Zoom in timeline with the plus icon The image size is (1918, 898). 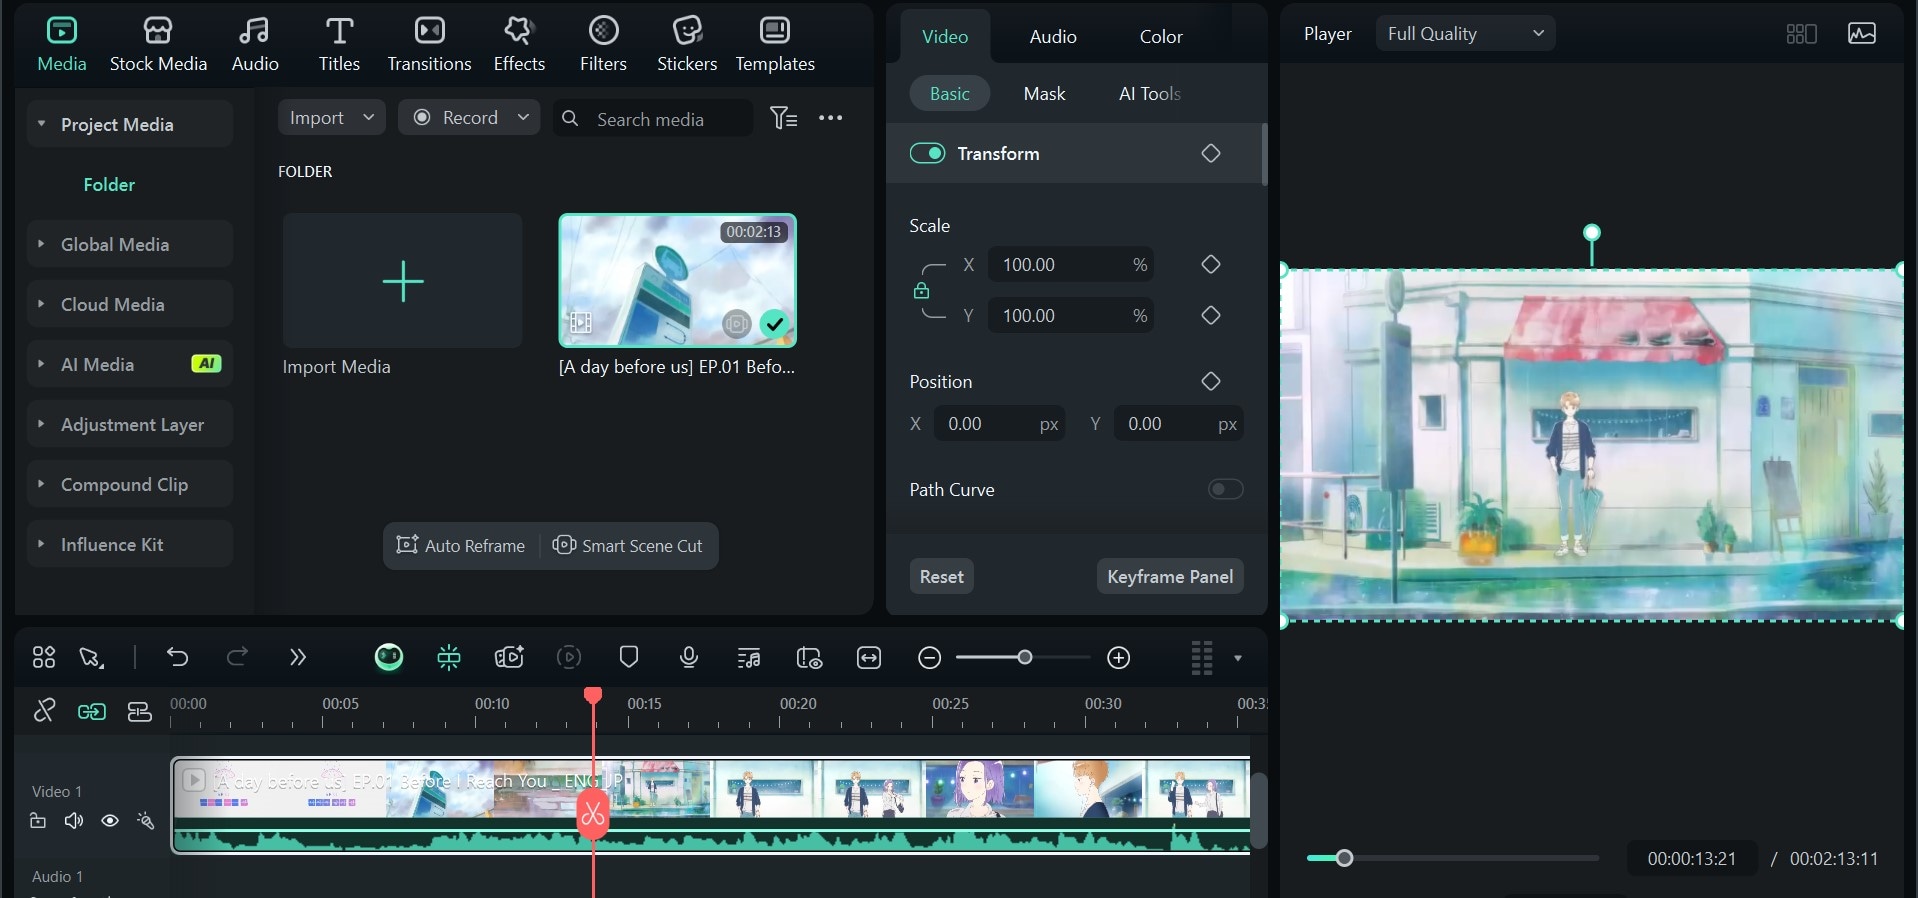coord(1119,657)
